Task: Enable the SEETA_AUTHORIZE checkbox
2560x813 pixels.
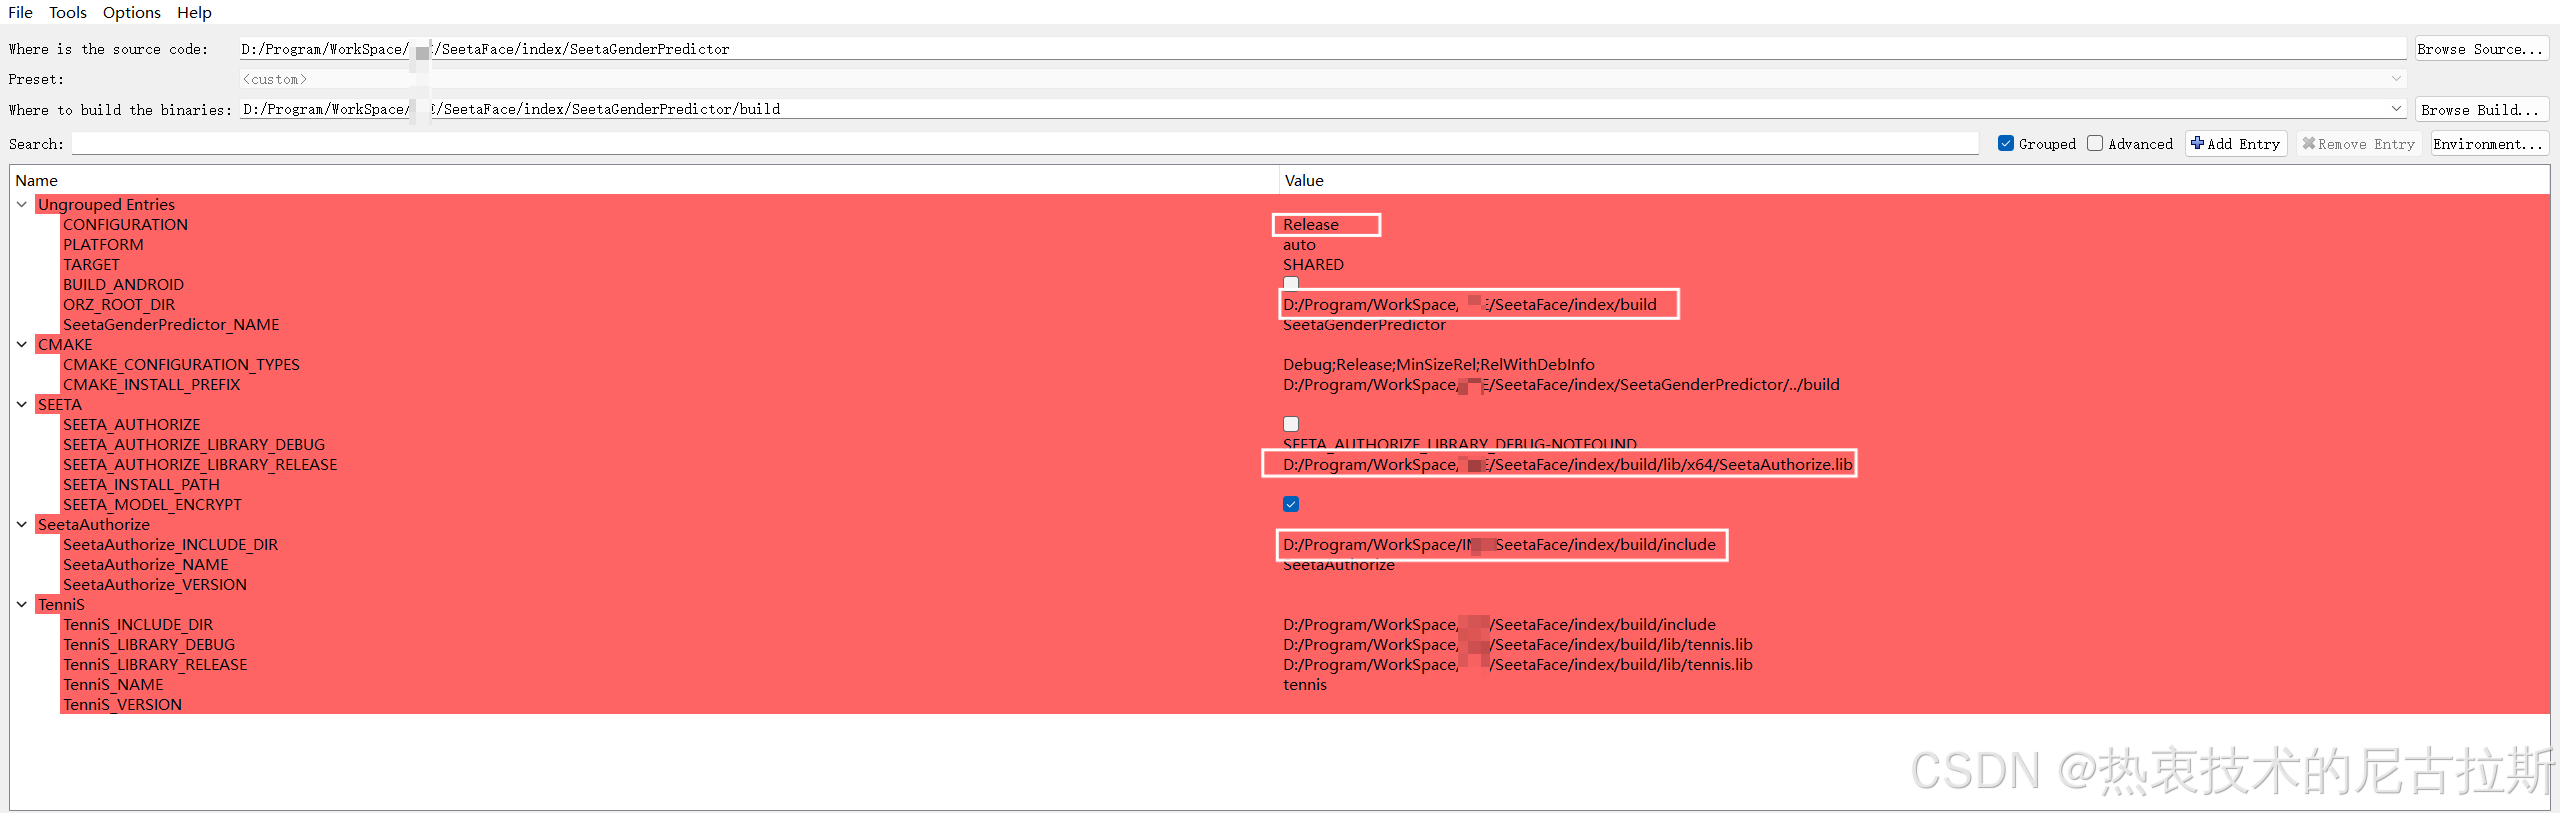Action: click(x=1291, y=424)
